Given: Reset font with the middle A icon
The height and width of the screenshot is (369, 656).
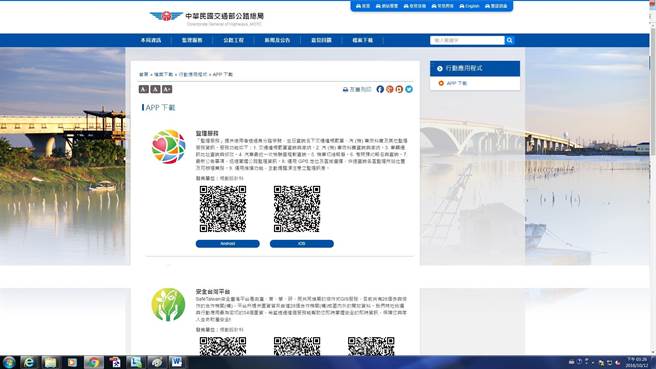Looking at the screenshot, I should 155,89.
